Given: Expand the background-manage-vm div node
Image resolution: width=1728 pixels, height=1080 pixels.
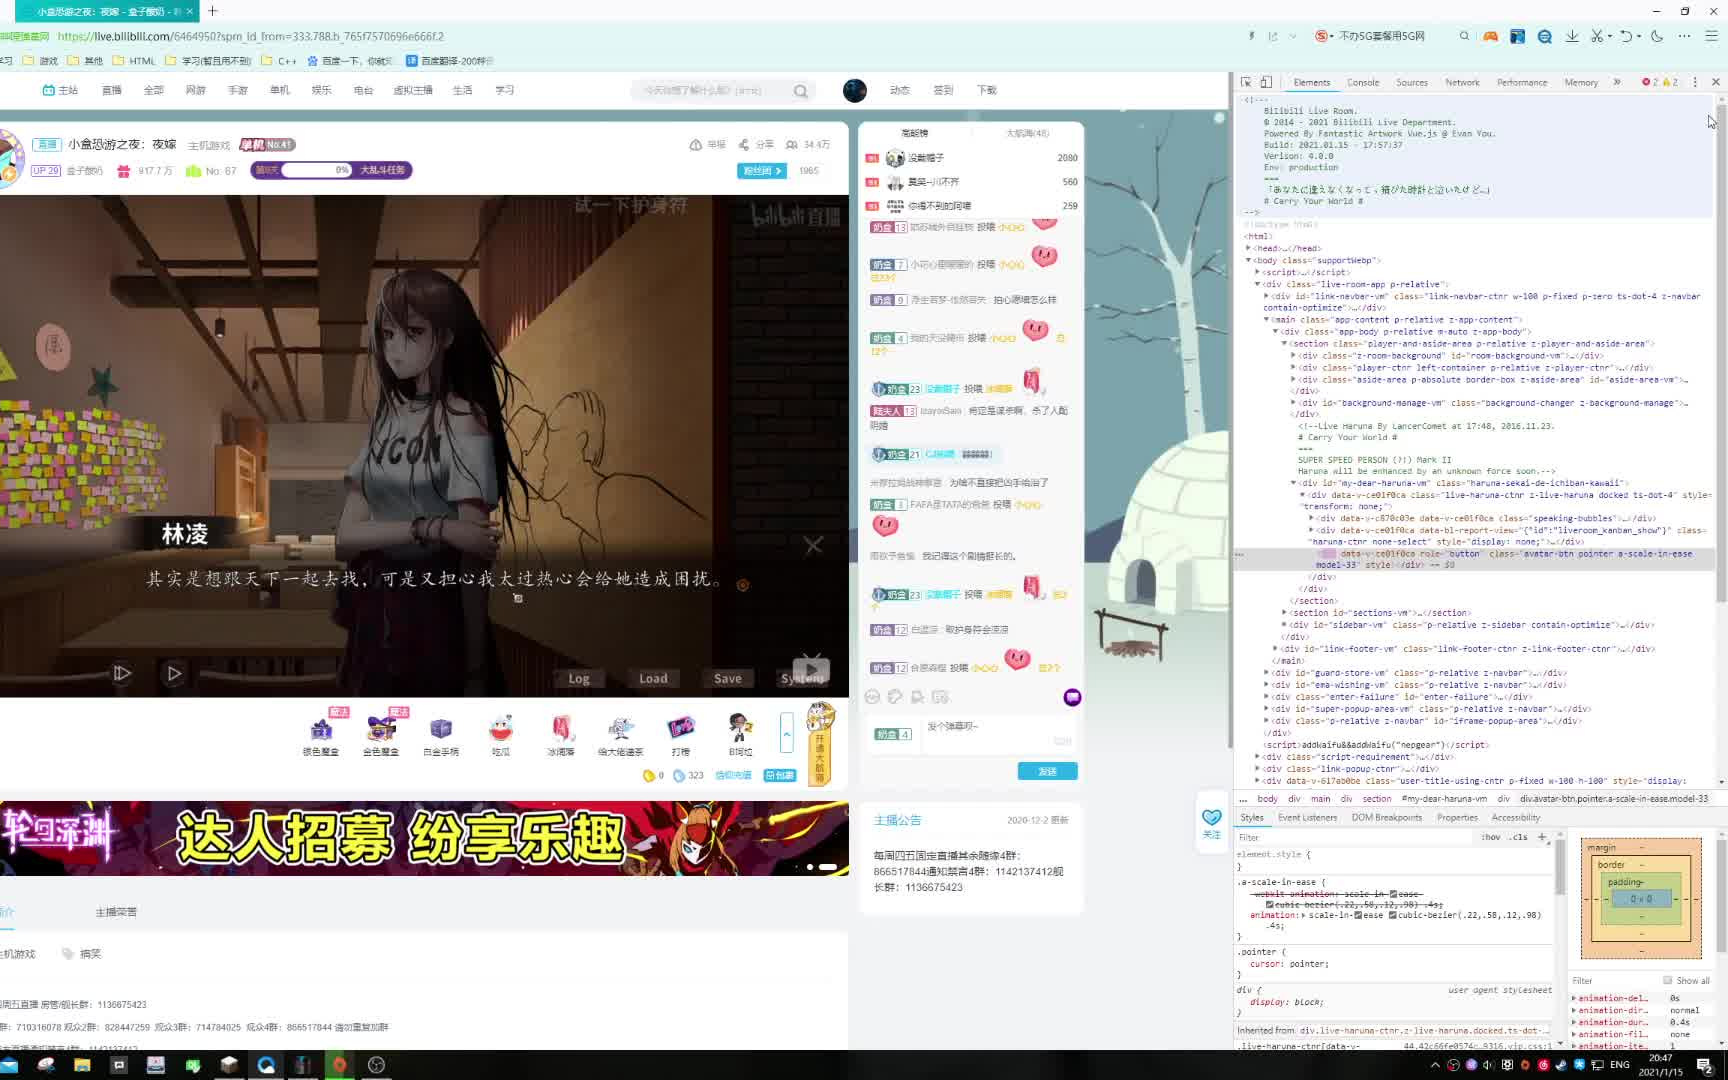Looking at the screenshot, I should [1293, 403].
